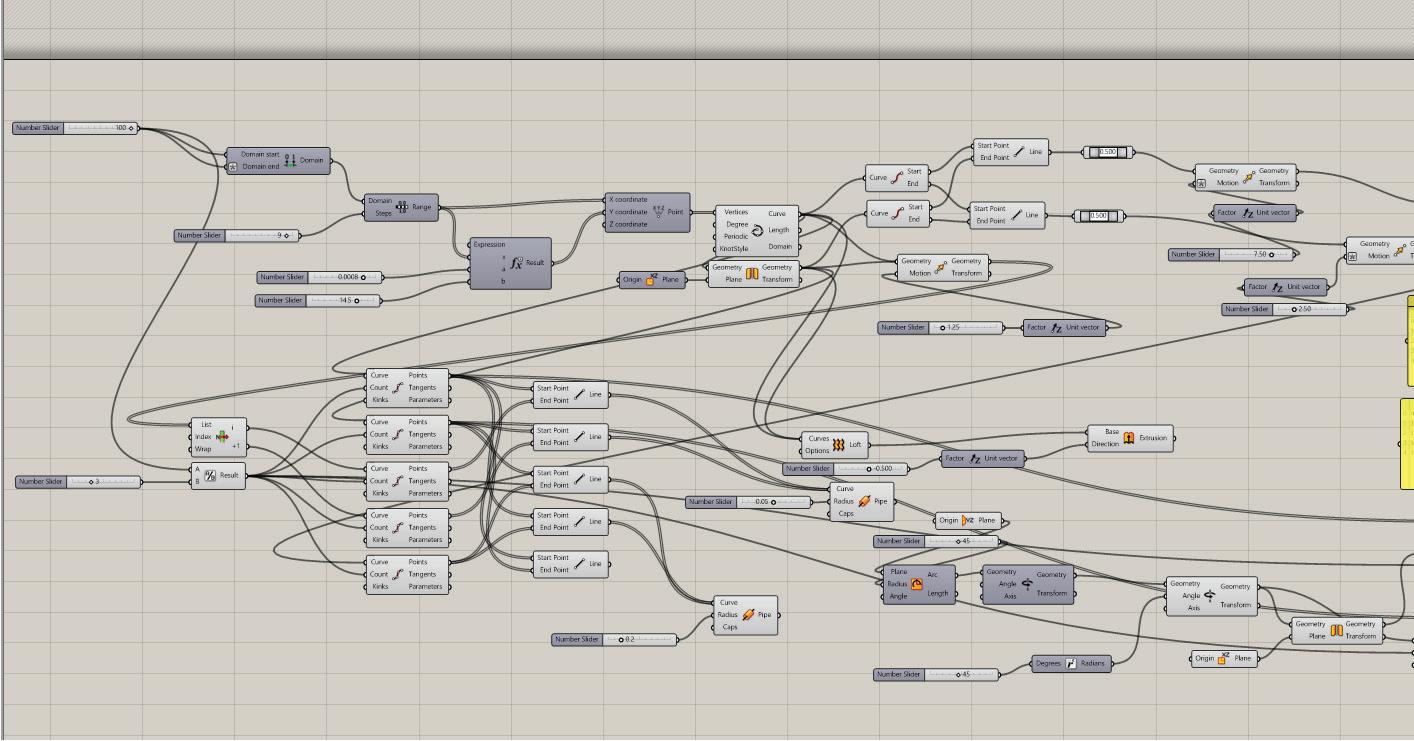Click the YZ Plane component icon
This screenshot has width=1414, height=741.
tap(968, 520)
